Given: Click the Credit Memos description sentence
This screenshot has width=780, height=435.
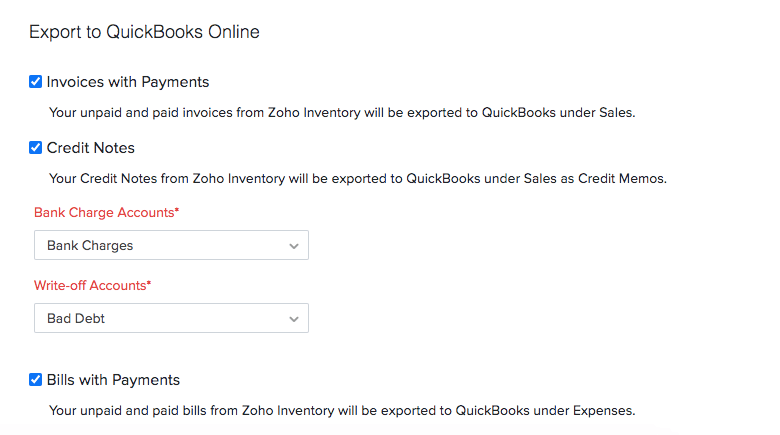Looking at the screenshot, I should coord(357,179).
